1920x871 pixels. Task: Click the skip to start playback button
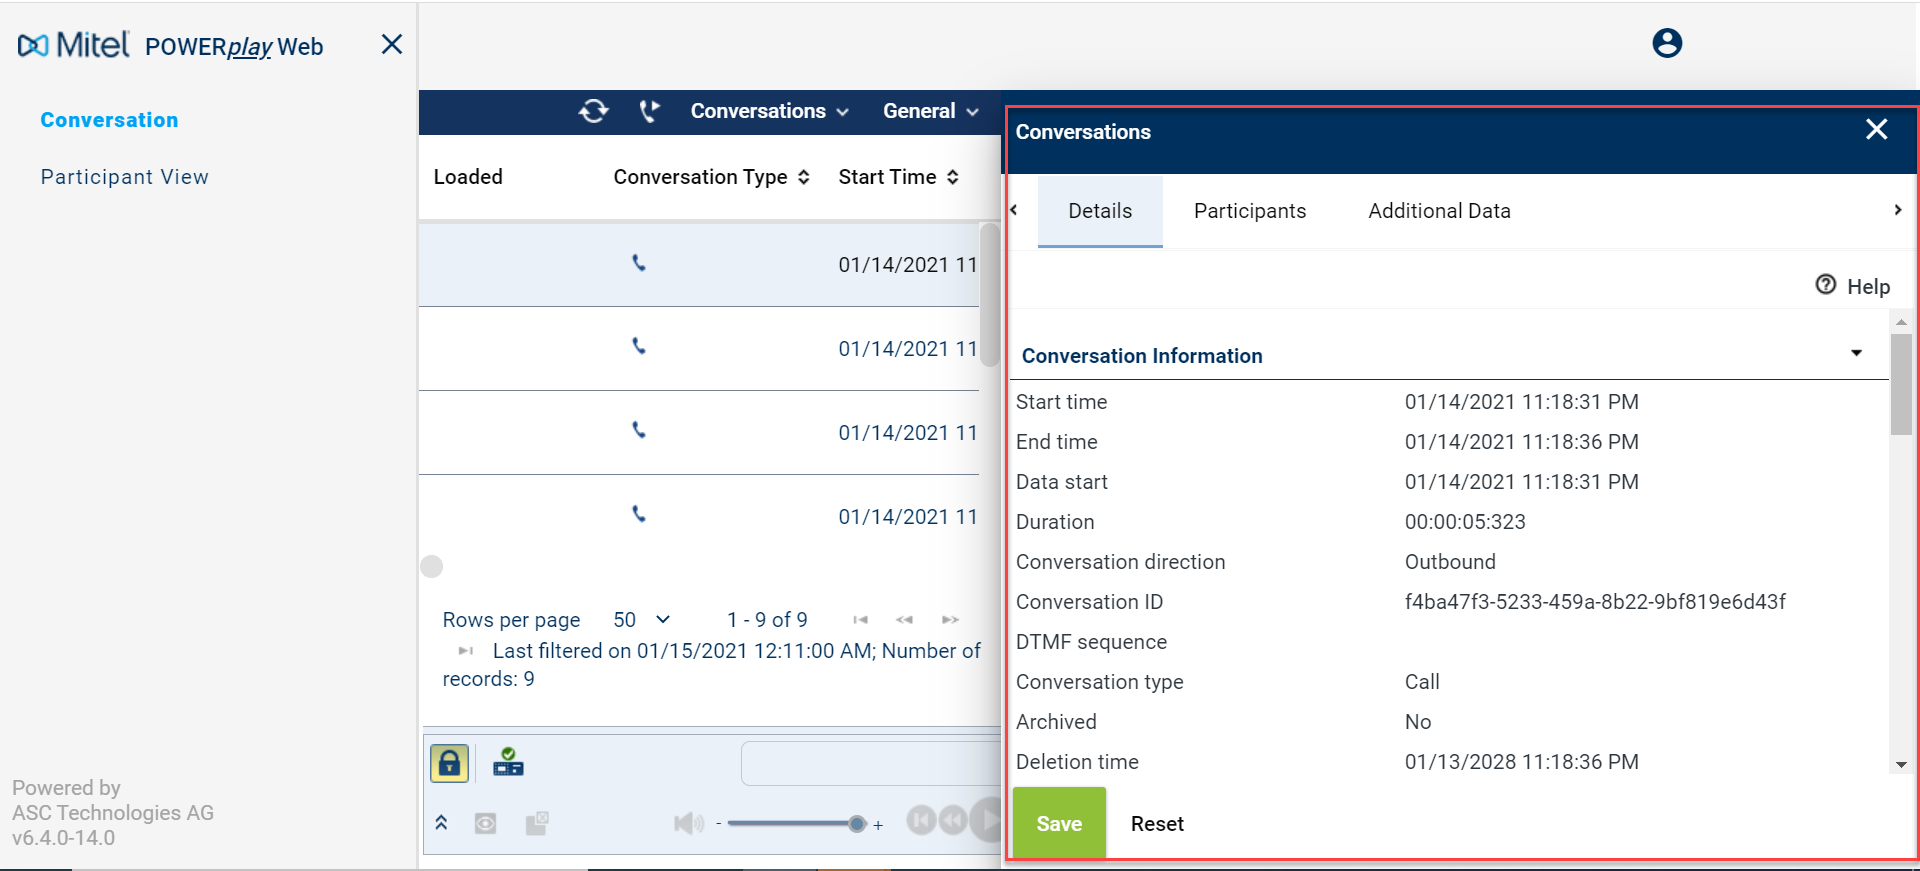tap(921, 821)
